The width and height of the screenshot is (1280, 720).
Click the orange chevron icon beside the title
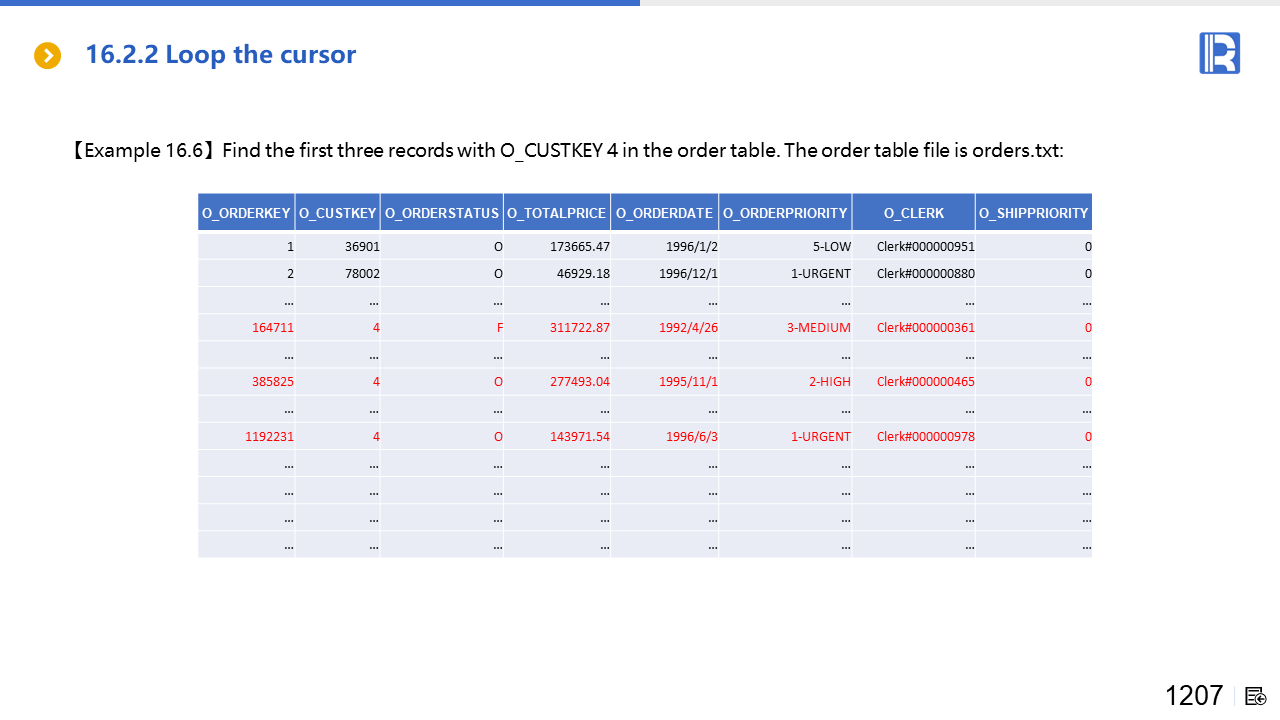pyautogui.click(x=47, y=56)
